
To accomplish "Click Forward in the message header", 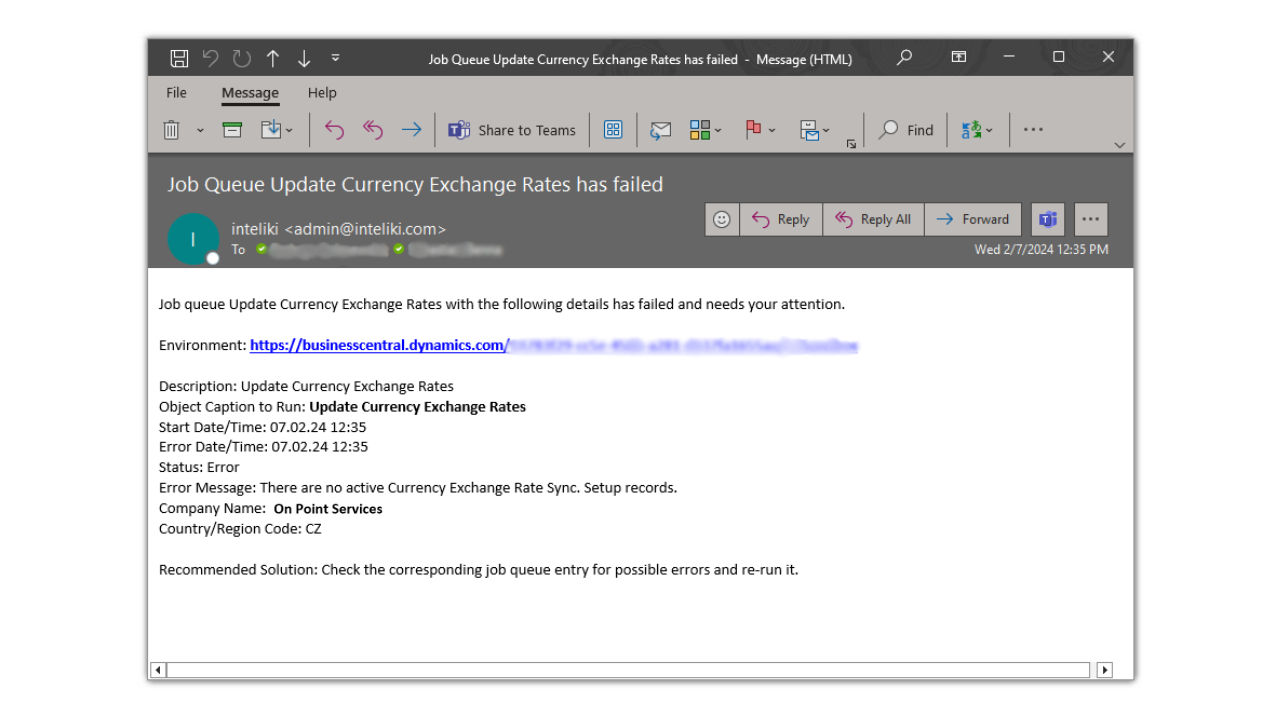I will [973, 219].
